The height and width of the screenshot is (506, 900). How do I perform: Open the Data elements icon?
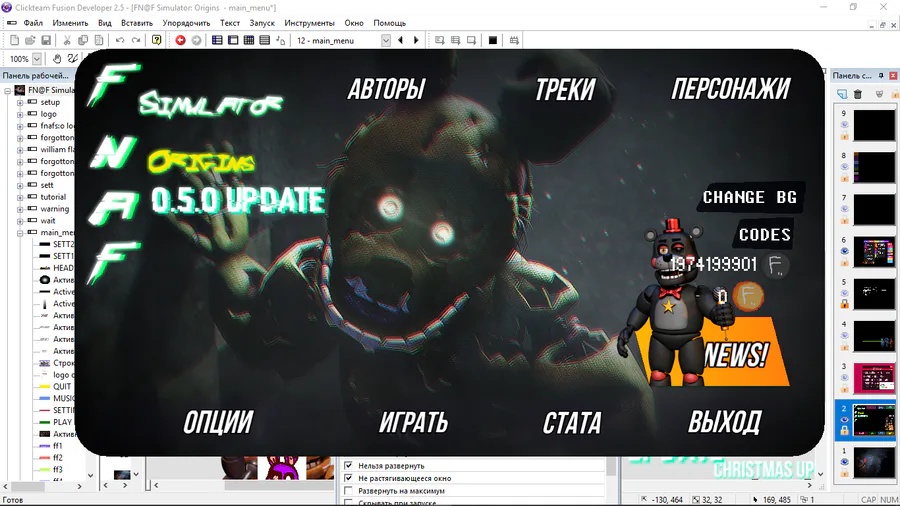281,40
